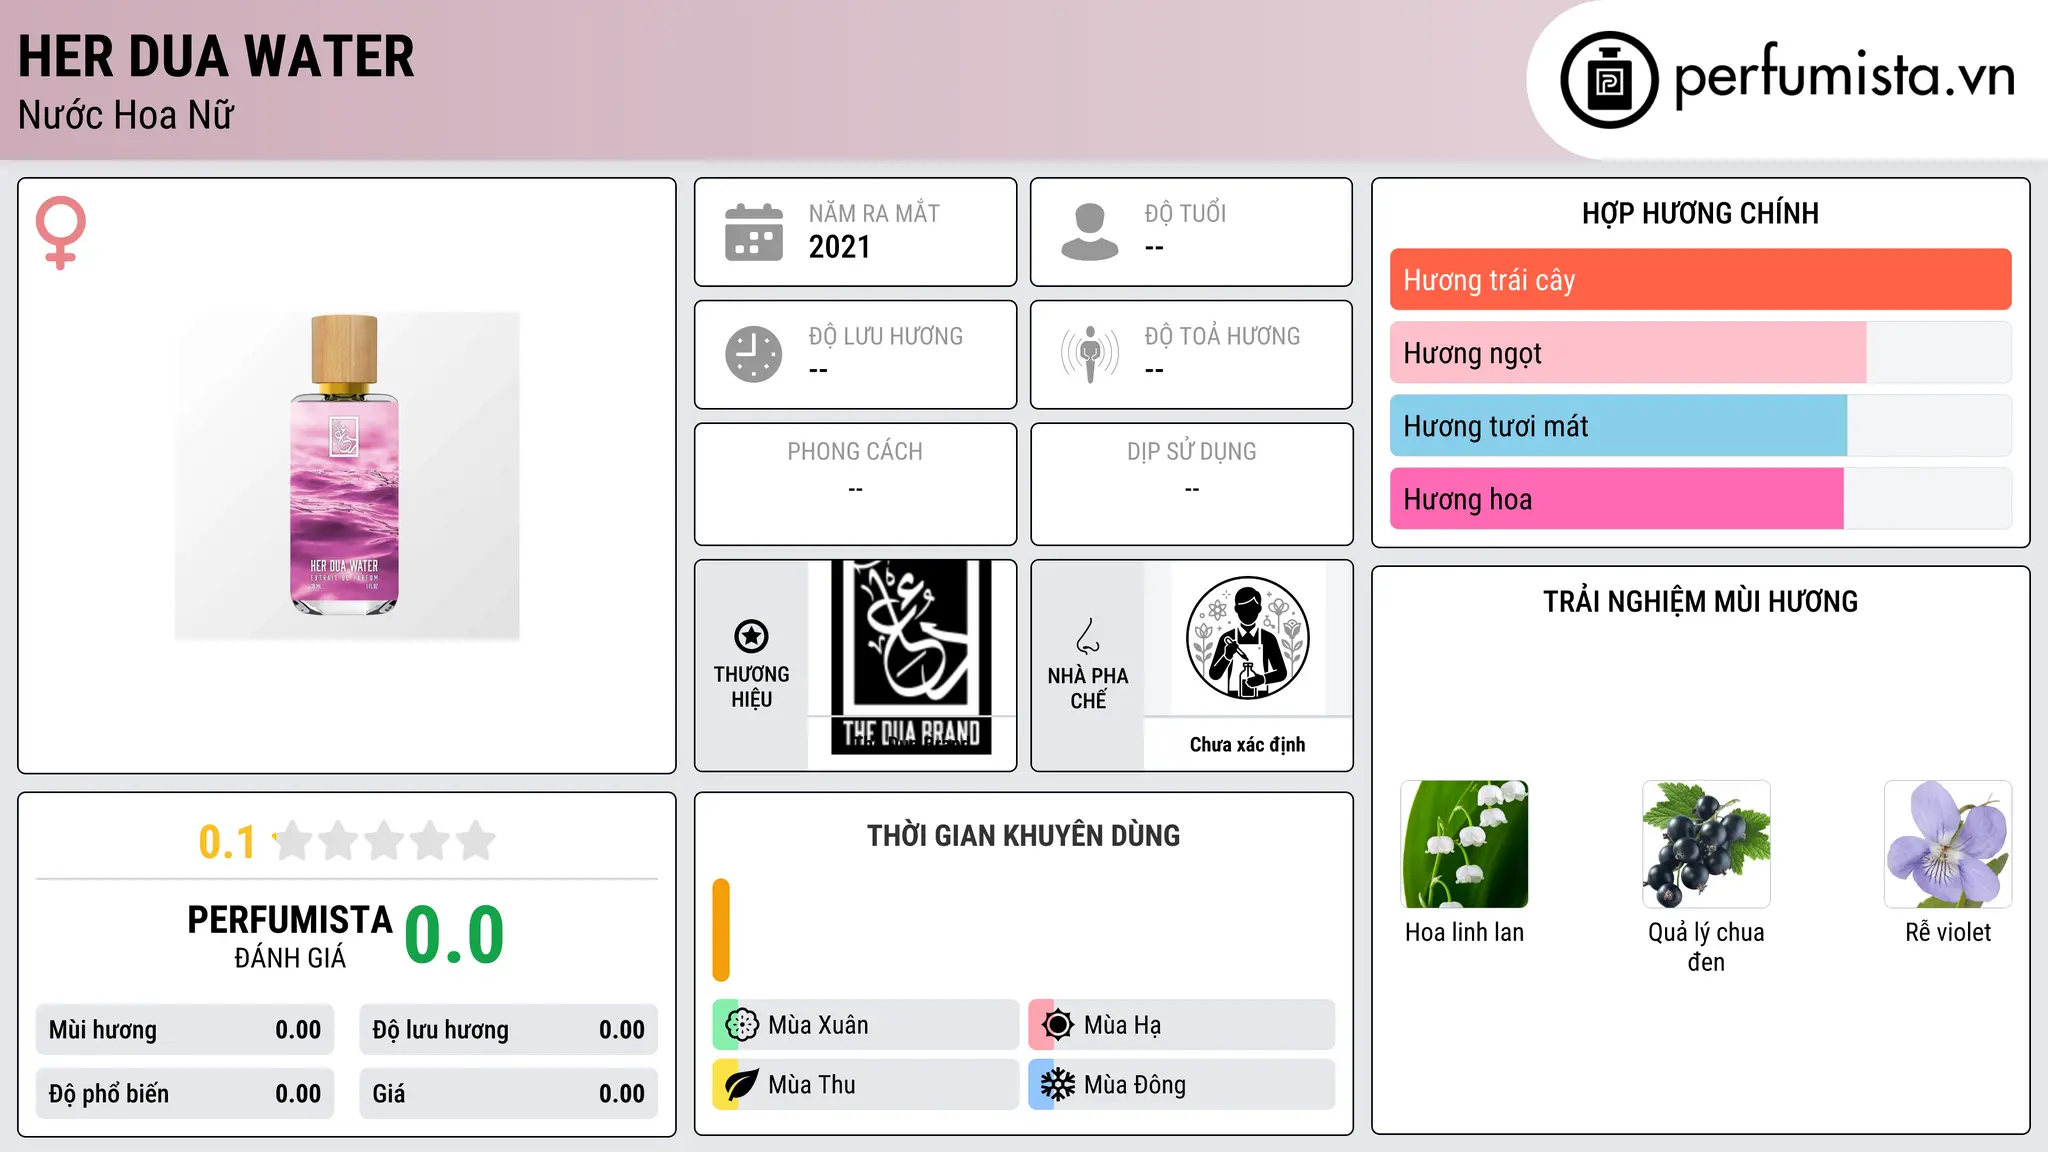Image resolution: width=2048 pixels, height=1152 pixels.
Task: Click the nose icon above Nhà pha chế
Action: (1088, 636)
